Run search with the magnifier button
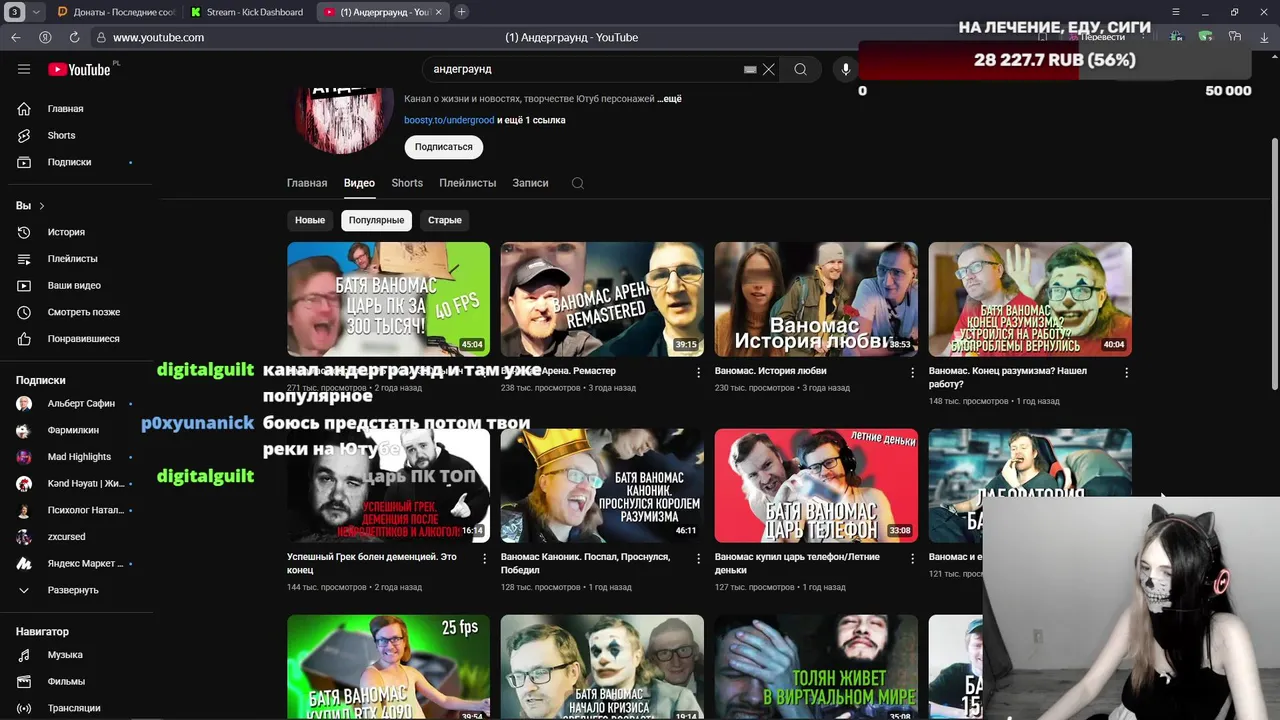 tap(800, 69)
